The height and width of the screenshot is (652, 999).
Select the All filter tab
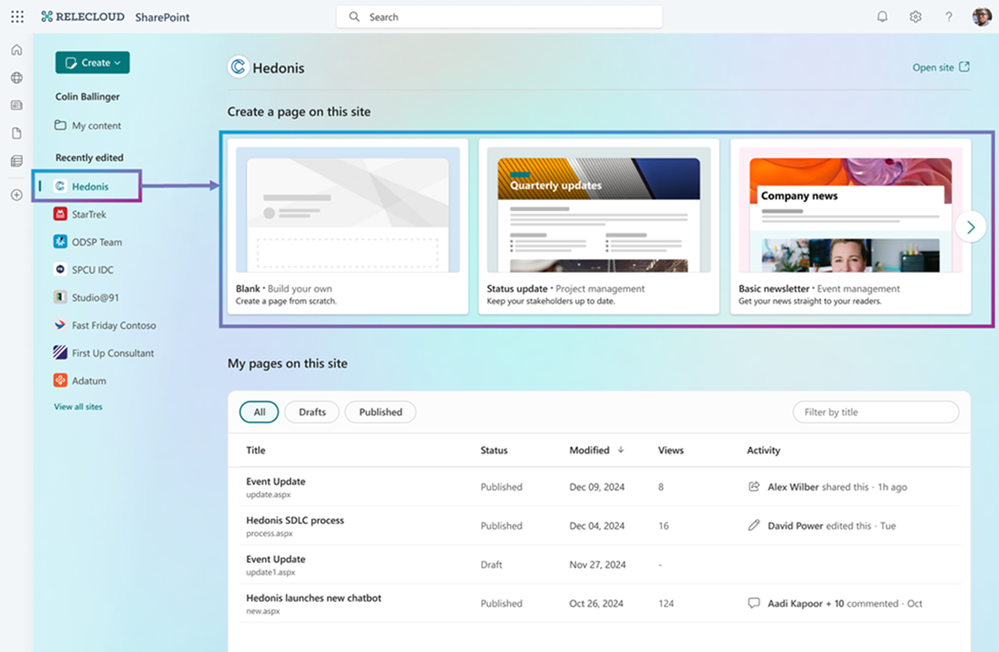point(259,412)
